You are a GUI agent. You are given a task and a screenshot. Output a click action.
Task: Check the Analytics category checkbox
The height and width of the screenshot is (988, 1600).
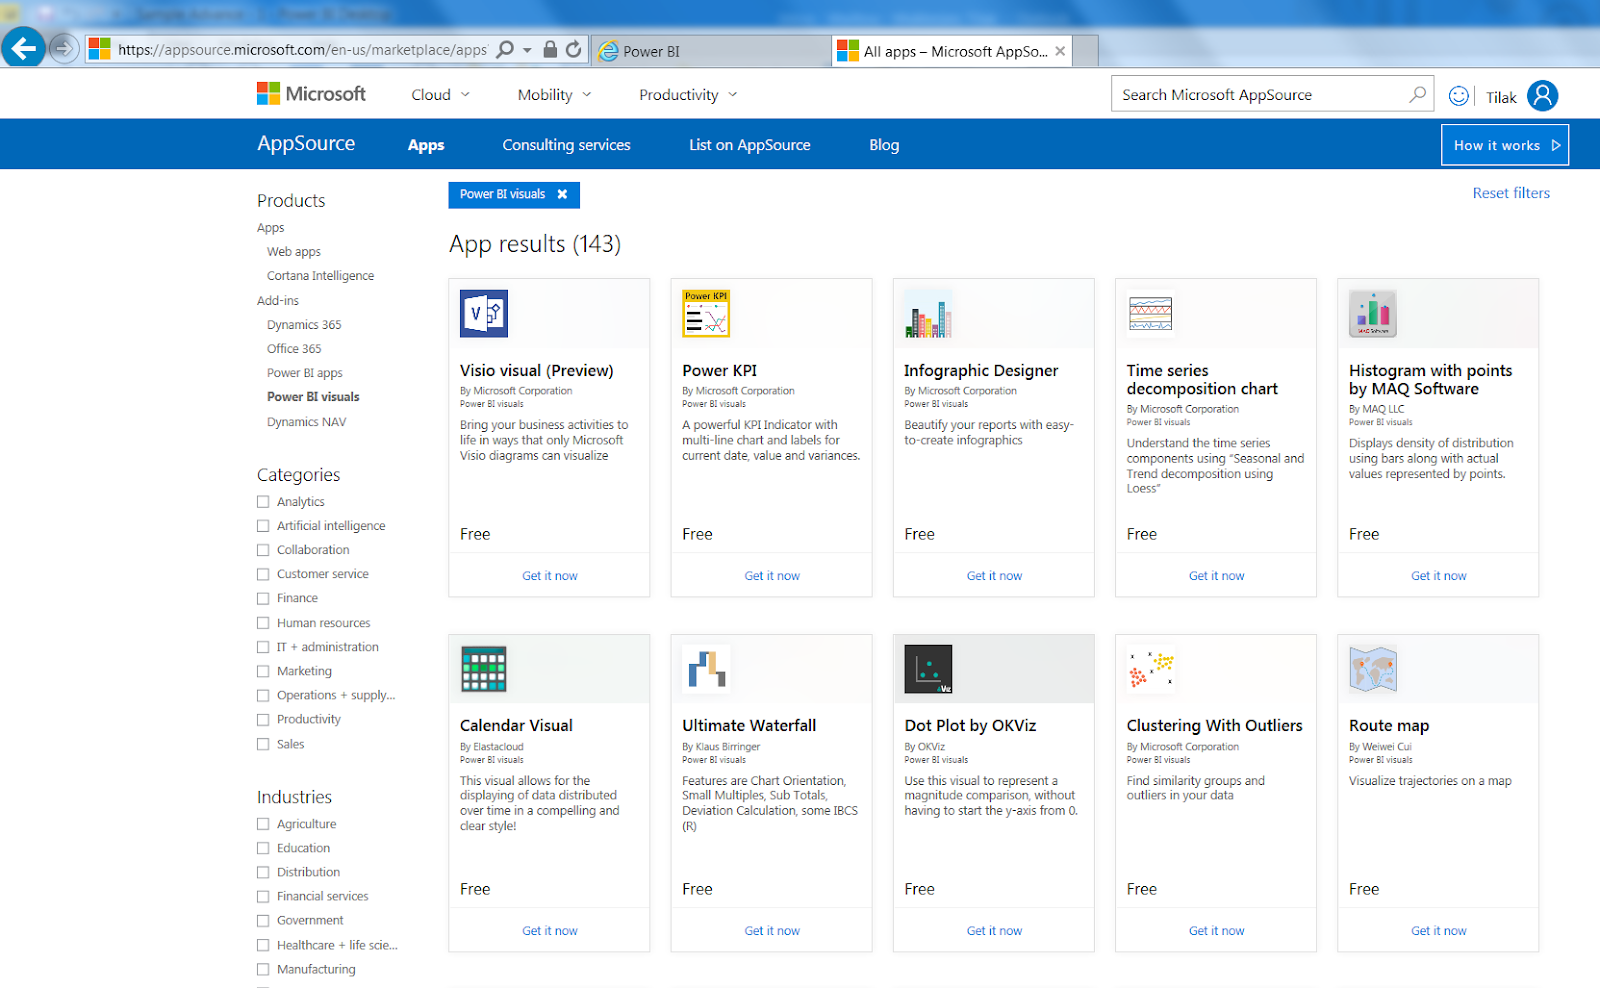point(263,502)
